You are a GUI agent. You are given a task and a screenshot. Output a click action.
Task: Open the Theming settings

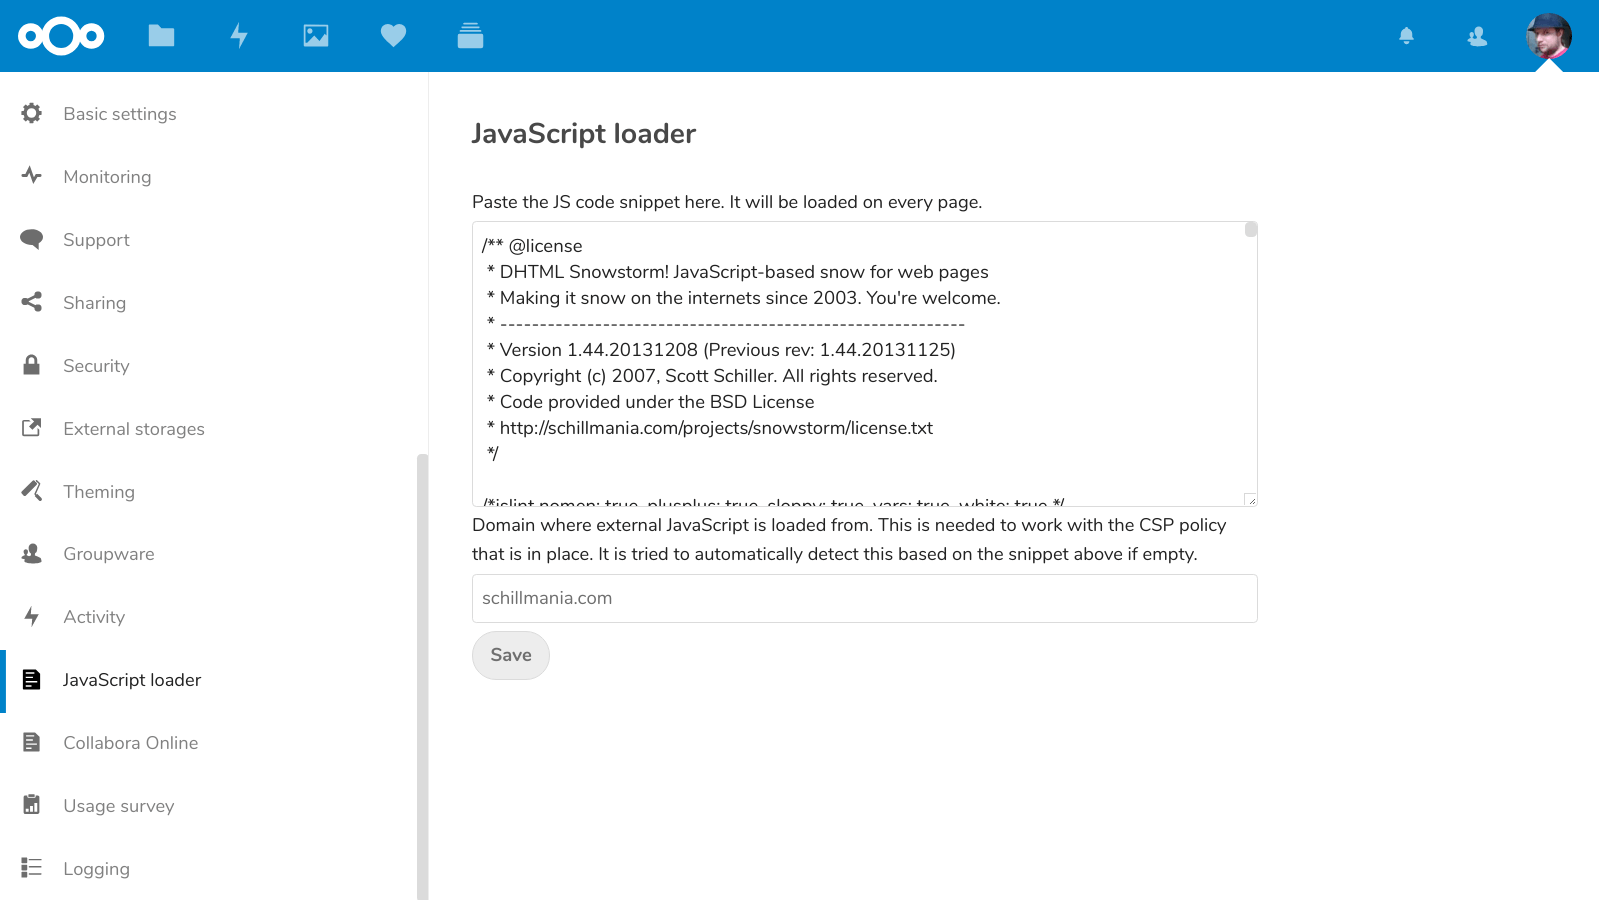click(x=98, y=492)
